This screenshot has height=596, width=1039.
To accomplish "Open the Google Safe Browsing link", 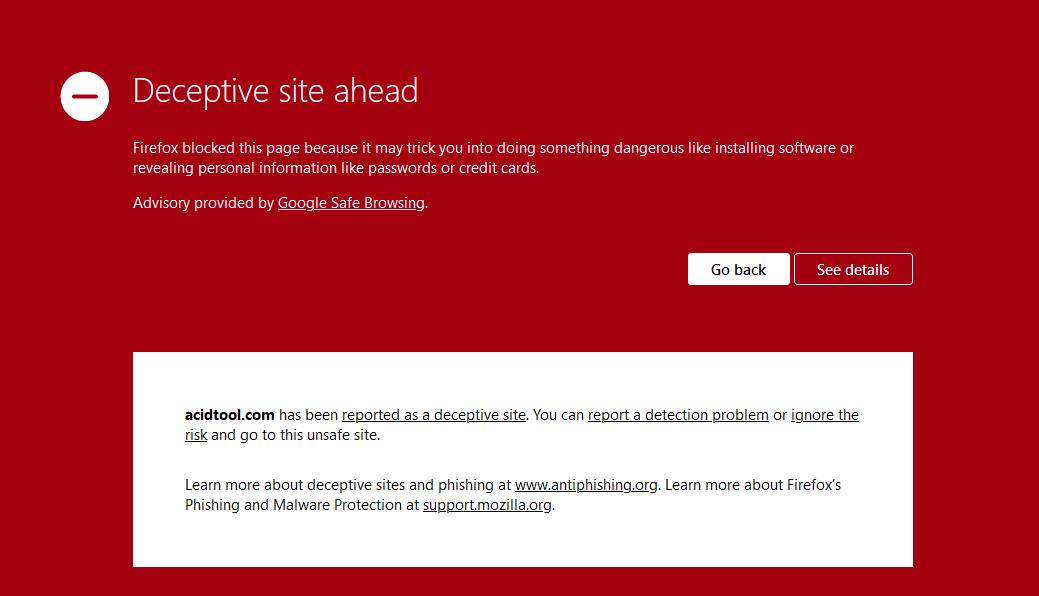I will [x=351, y=203].
